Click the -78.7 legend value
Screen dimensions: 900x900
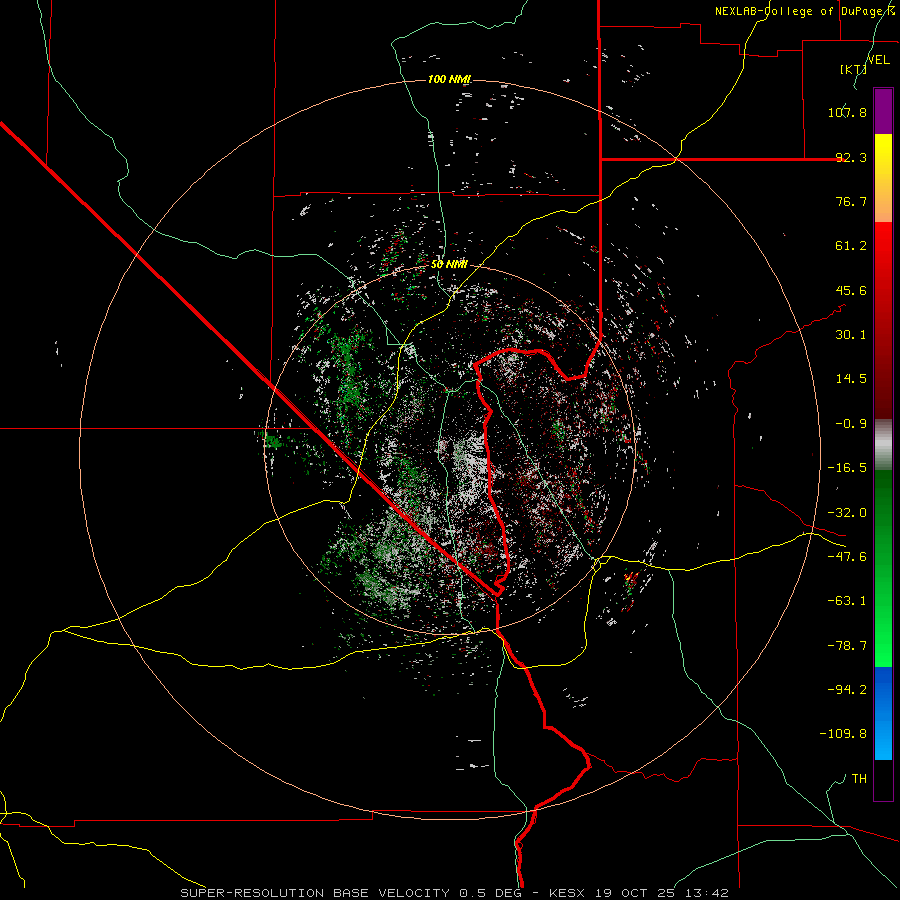(847, 646)
